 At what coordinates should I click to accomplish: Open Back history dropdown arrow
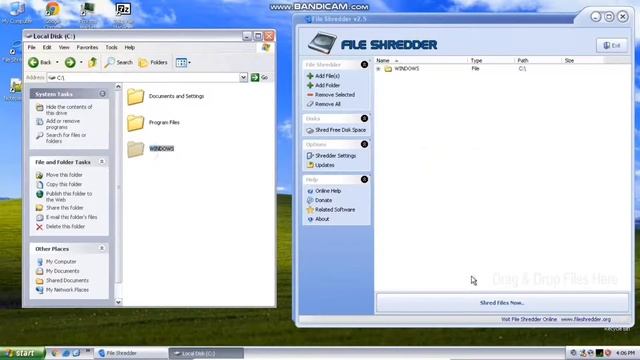[57, 62]
